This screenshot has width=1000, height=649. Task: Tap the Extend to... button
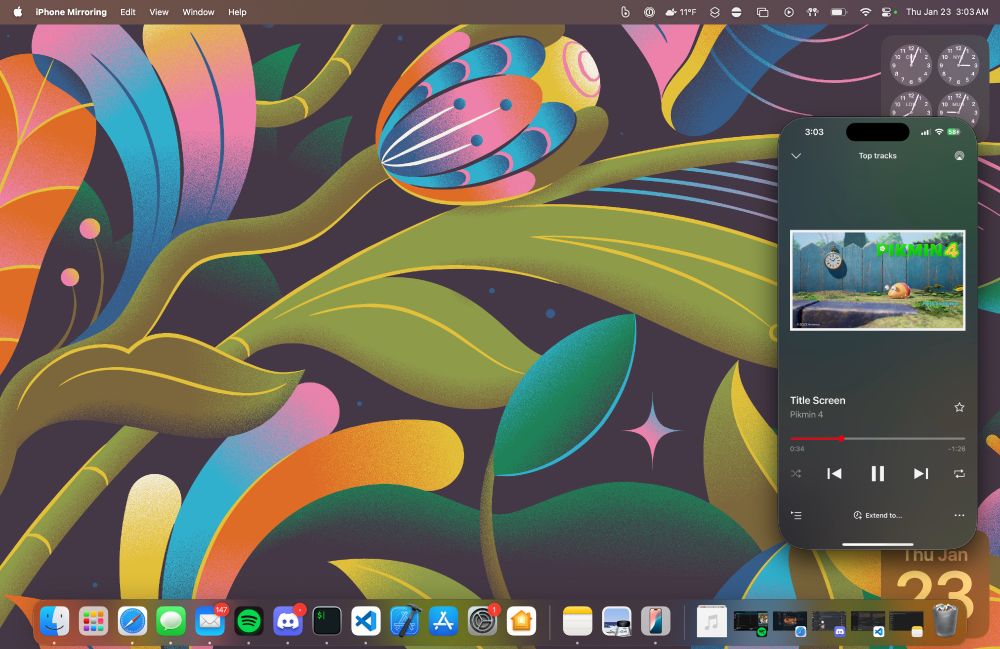(878, 515)
